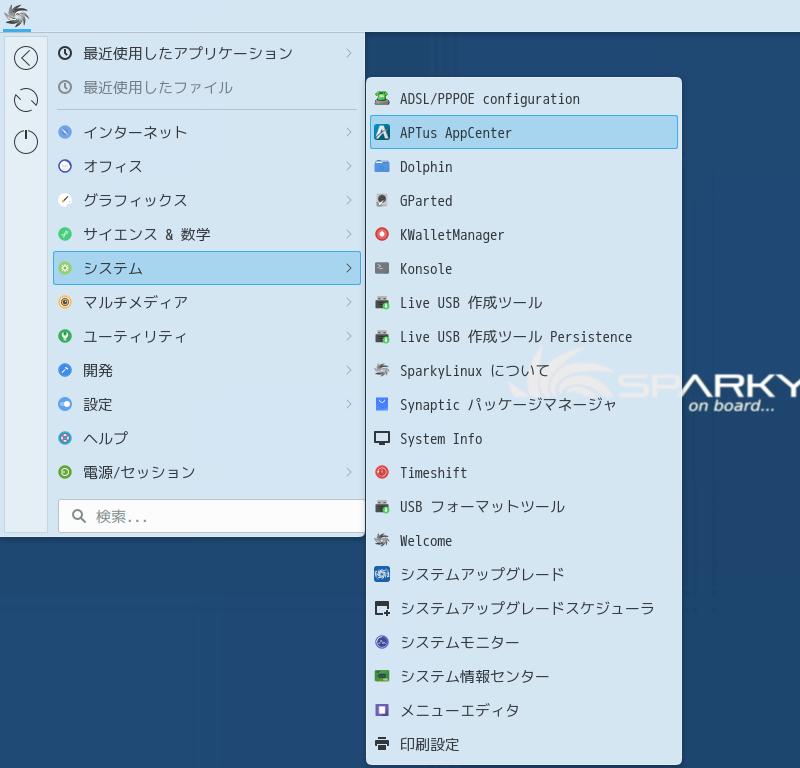Image resolution: width=800 pixels, height=768 pixels.
Task: Click the GParted disk icon
Action: pyautogui.click(x=382, y=201)
